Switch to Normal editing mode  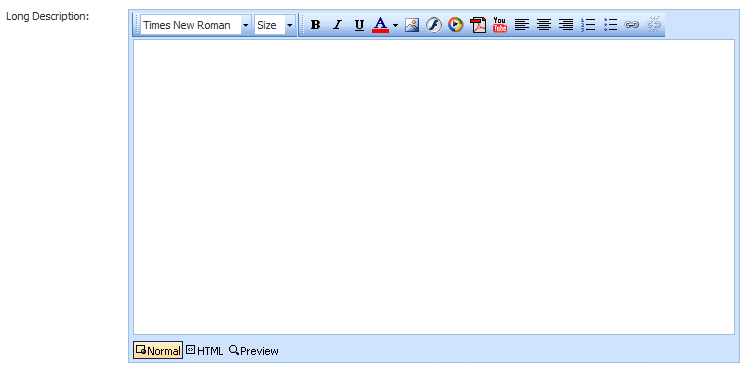158,351
